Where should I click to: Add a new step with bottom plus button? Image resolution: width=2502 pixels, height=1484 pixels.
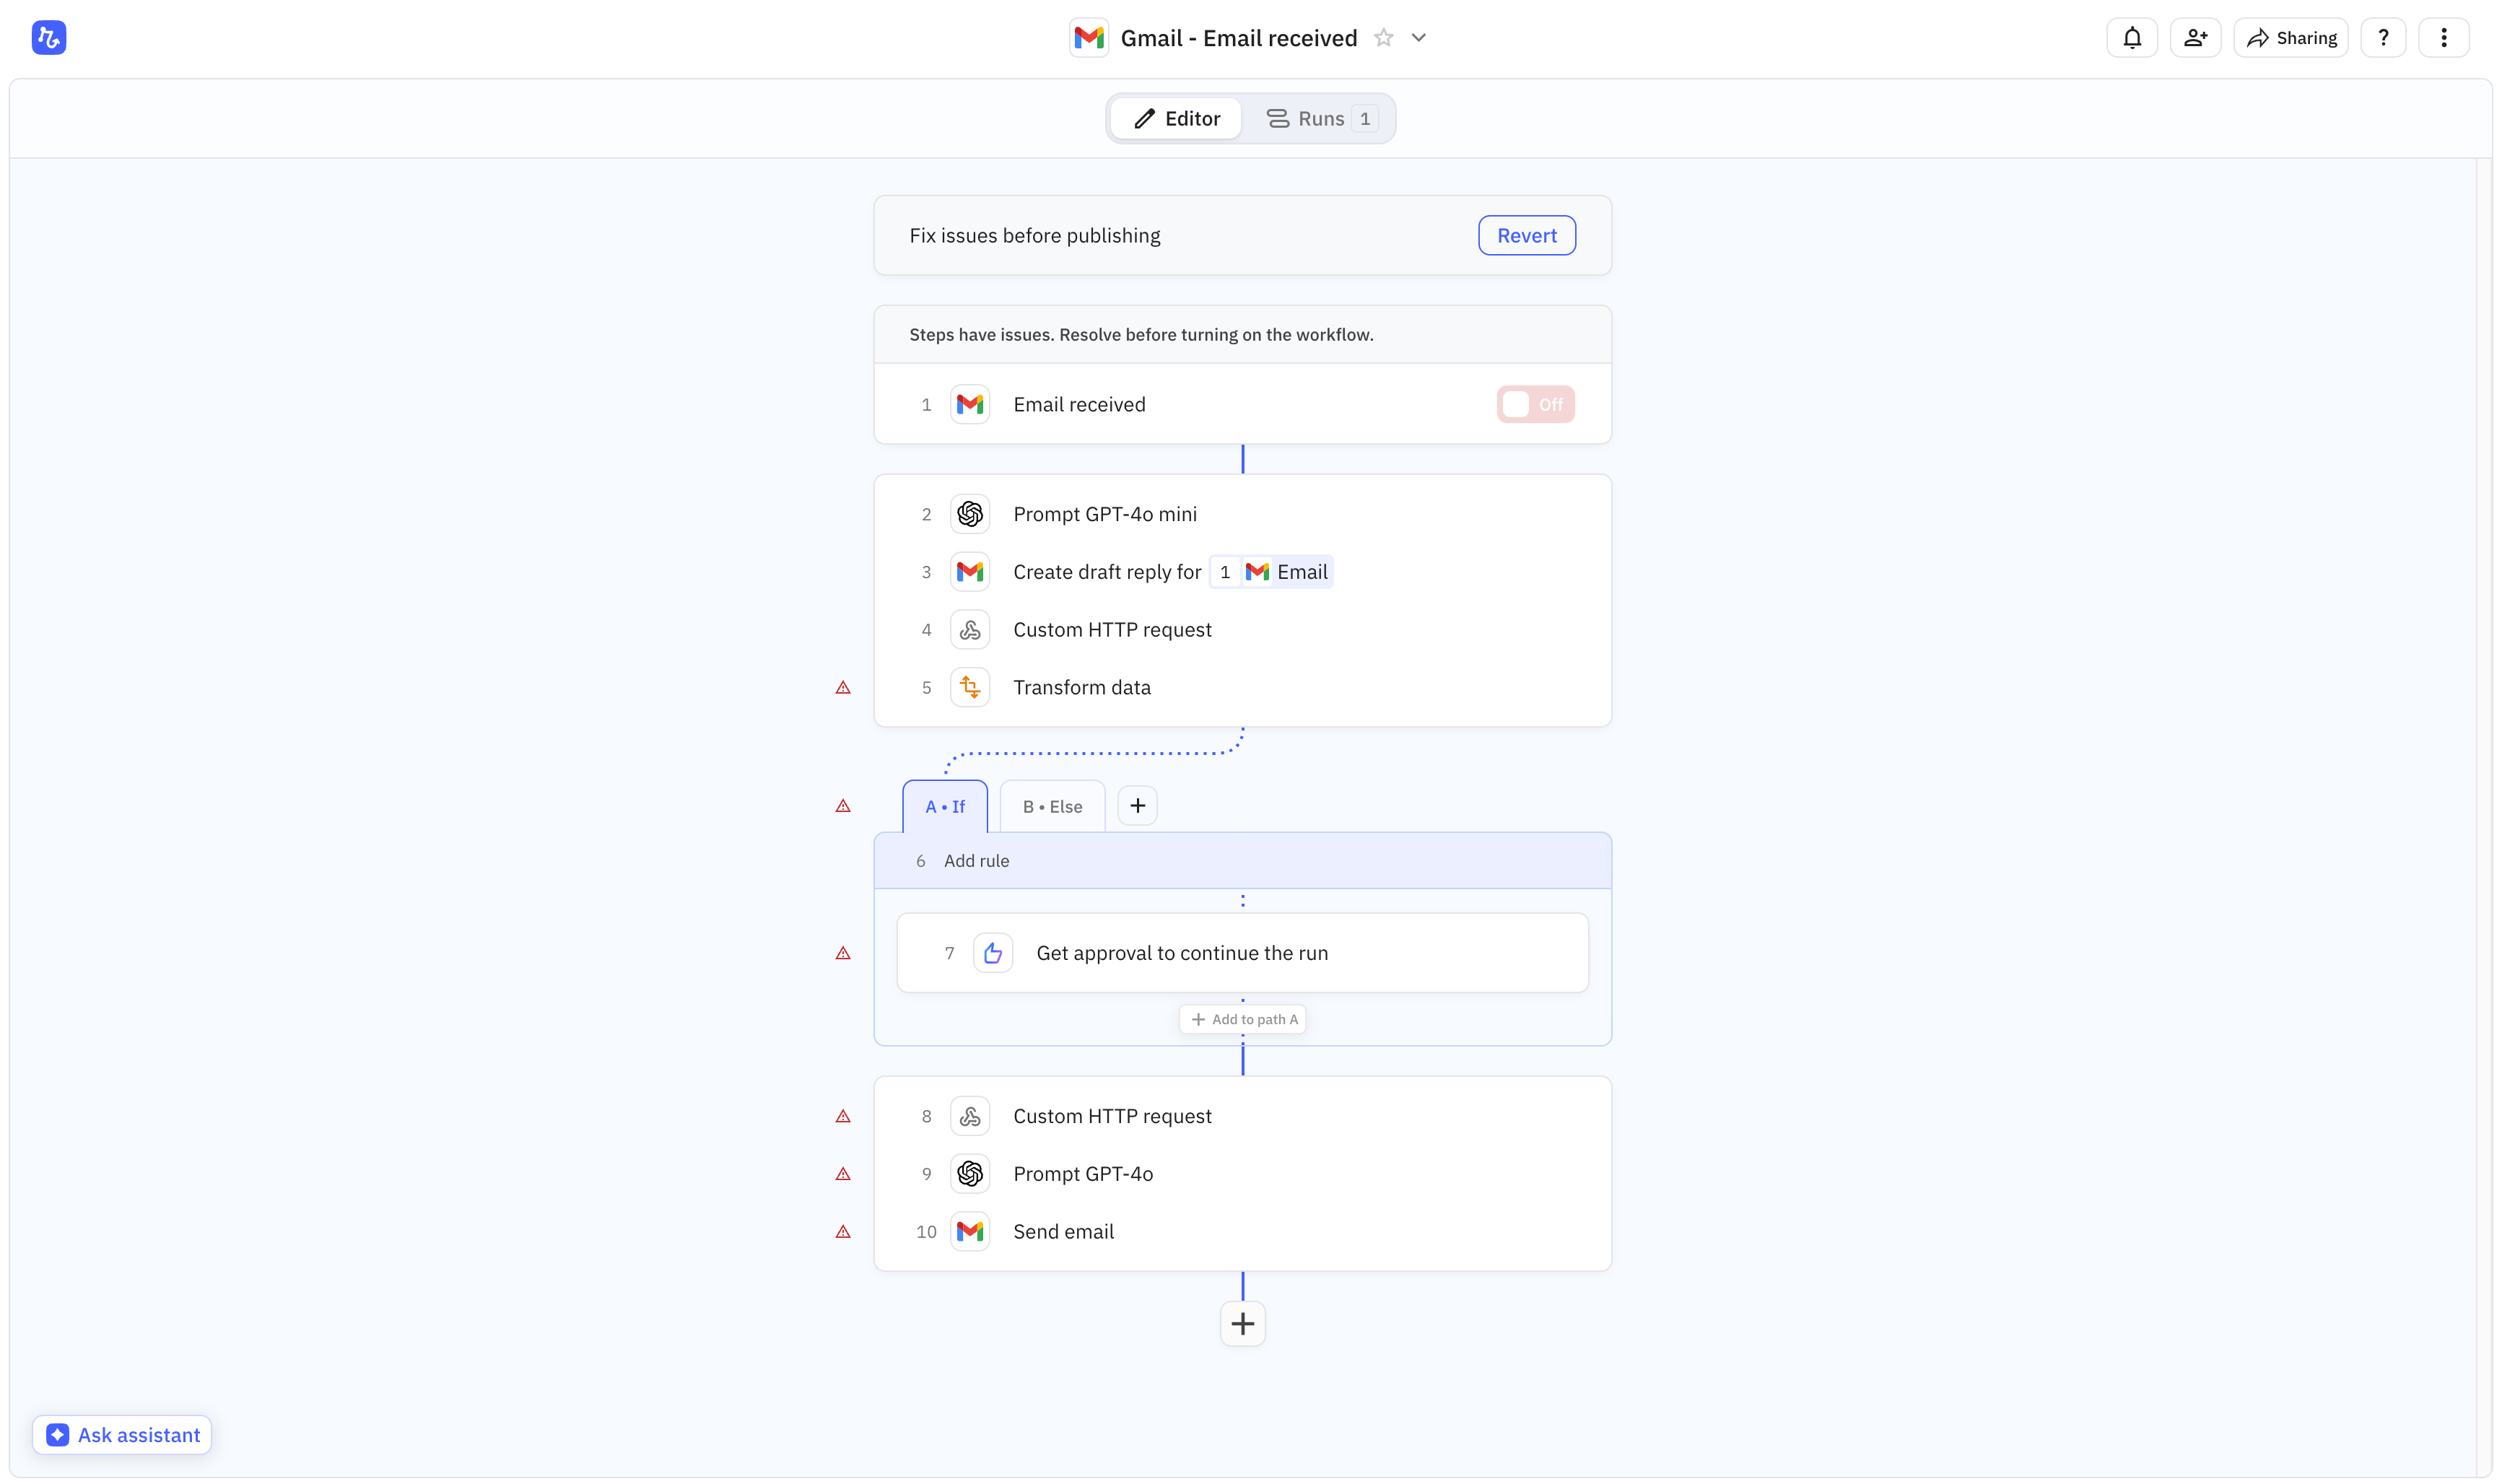point(1242,1324)
